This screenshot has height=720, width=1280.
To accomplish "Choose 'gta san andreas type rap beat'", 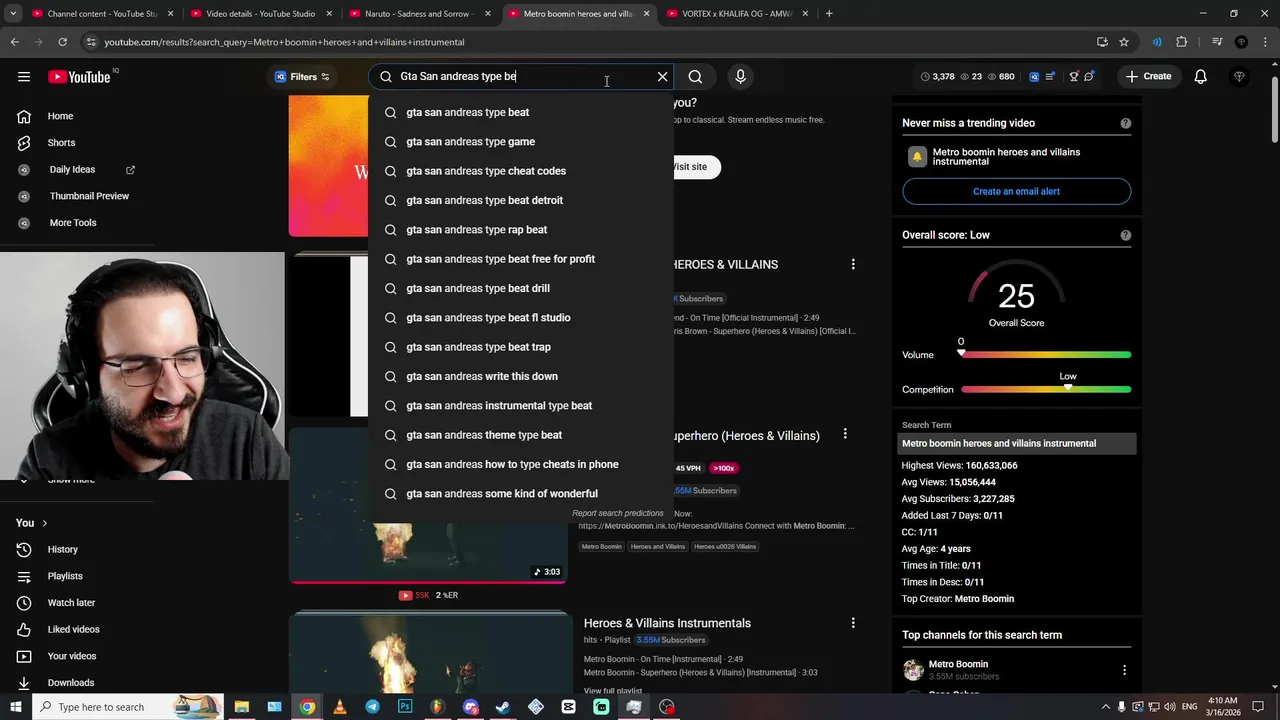I will 521,230.
